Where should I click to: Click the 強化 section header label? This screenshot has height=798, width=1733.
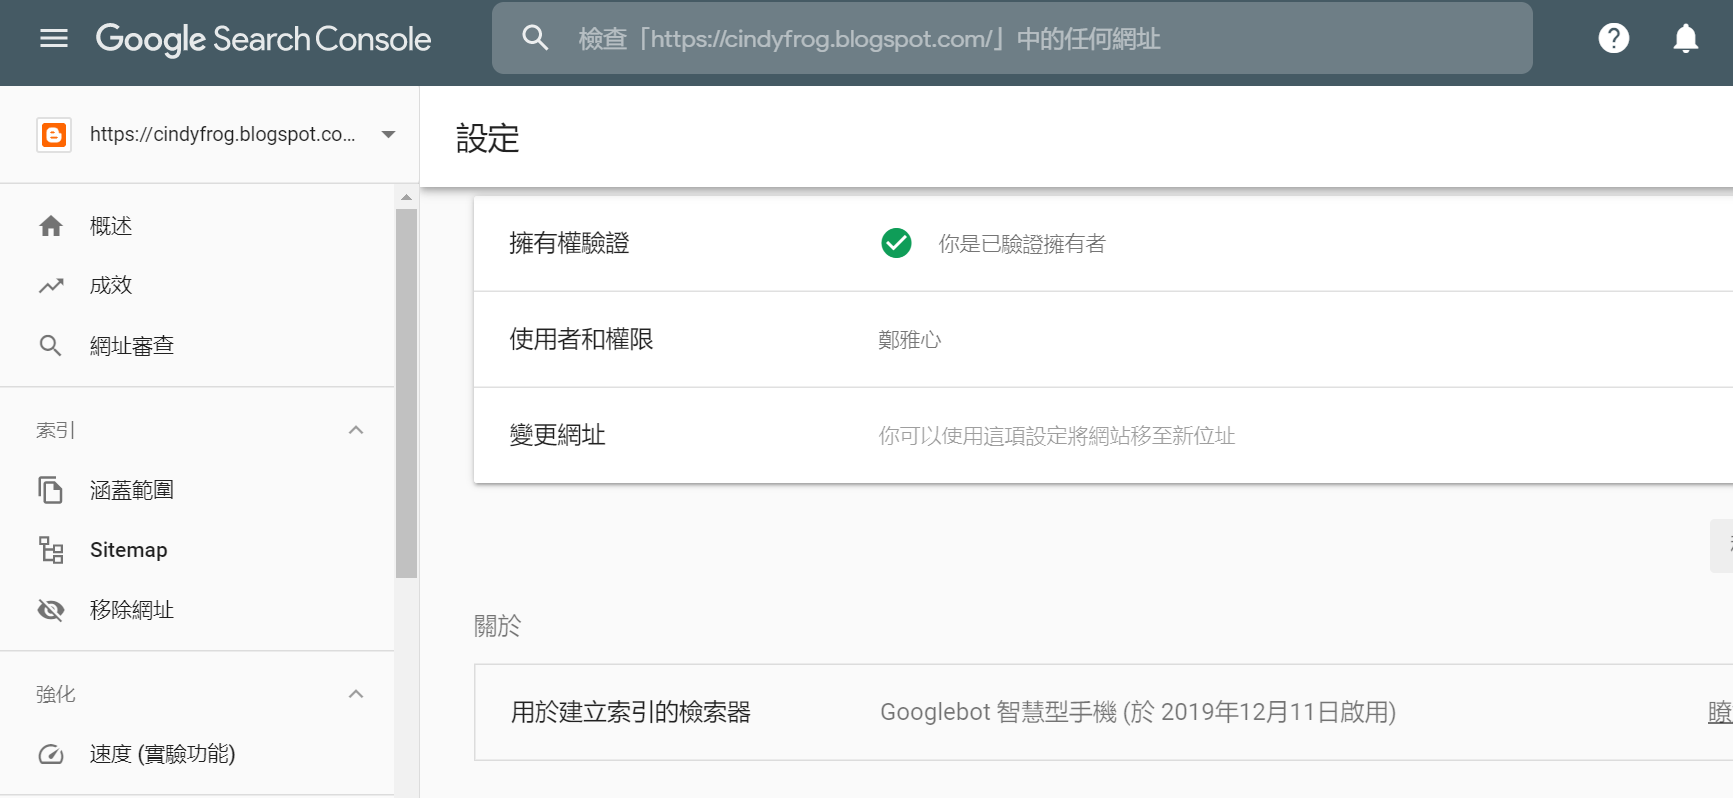click(x=56, y=694)
